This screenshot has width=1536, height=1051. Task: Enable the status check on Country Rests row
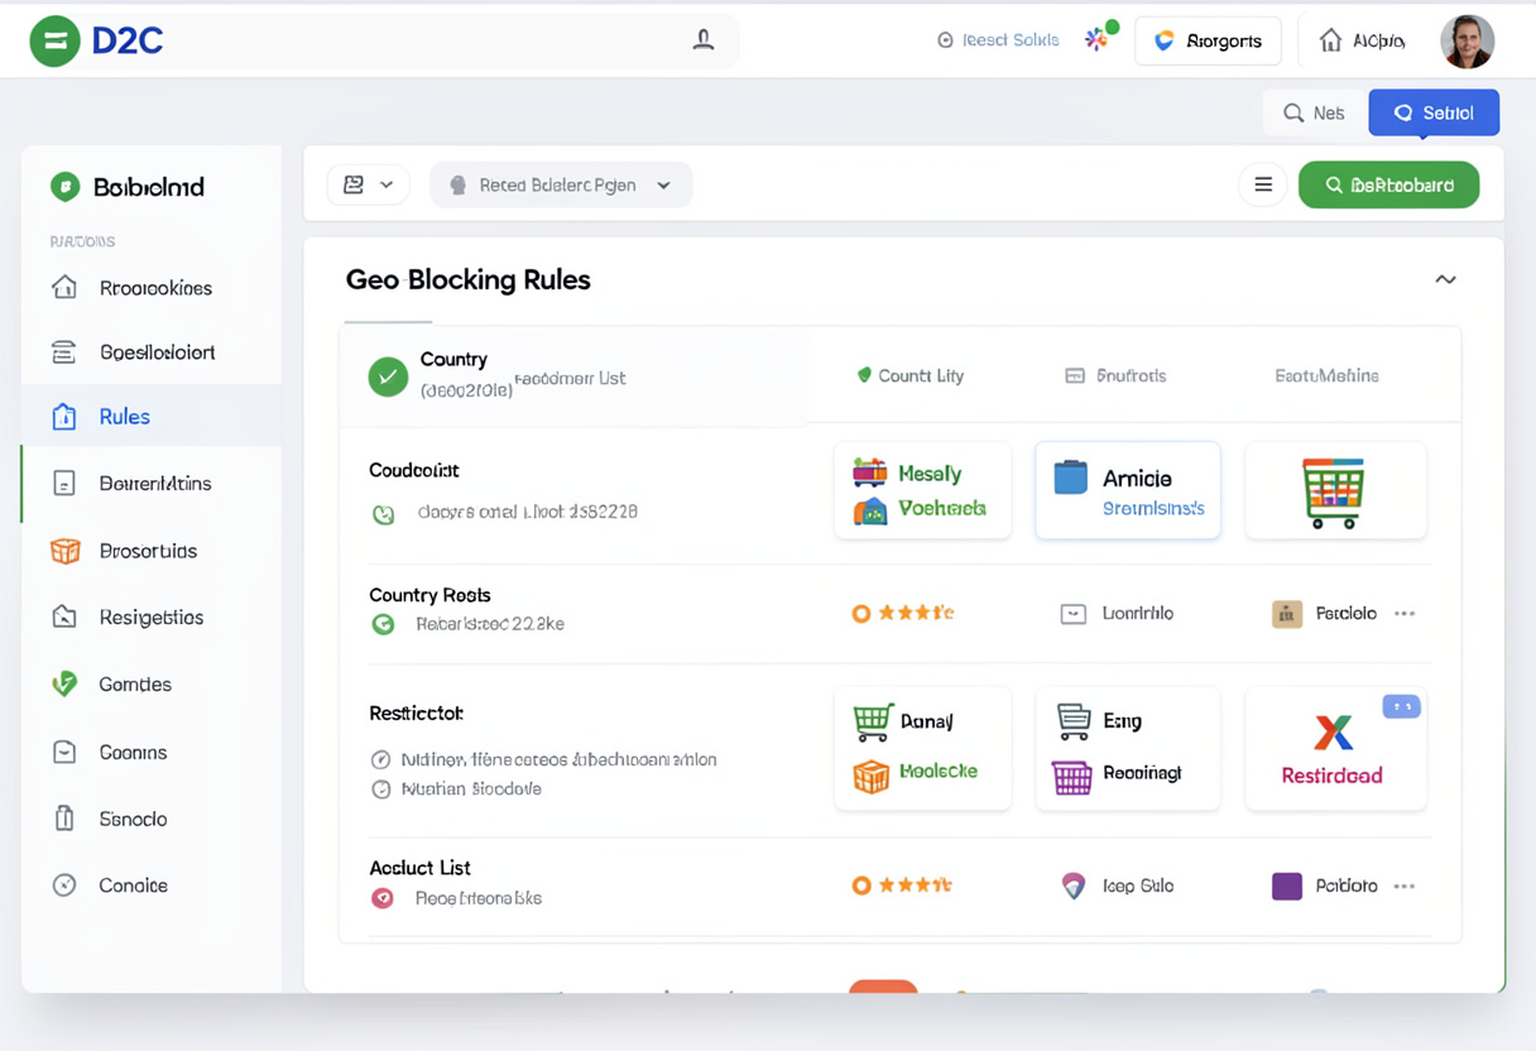[383, 624]
